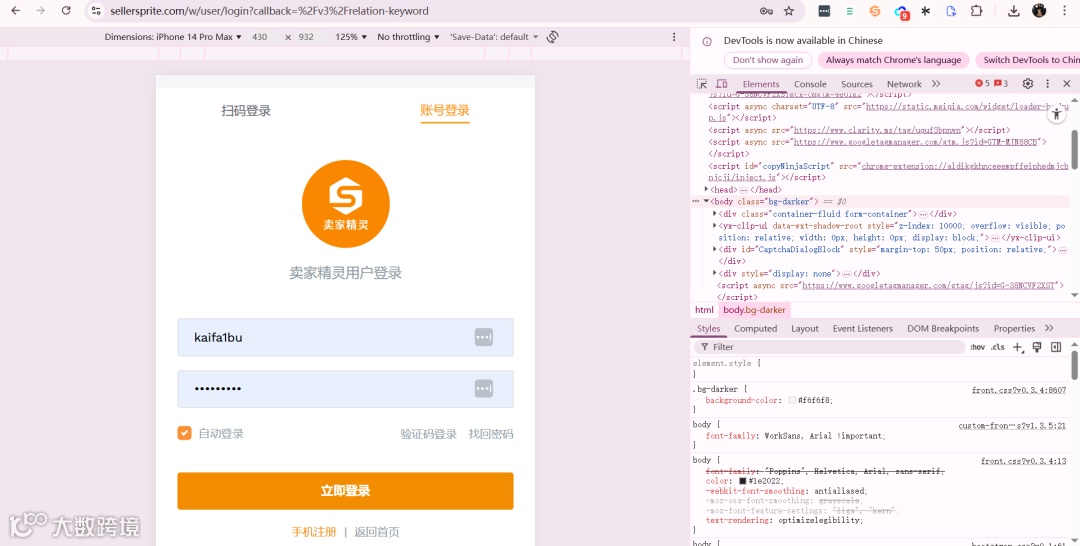1080x546 pixels.
Task: Bookmark this page with the star icon
Action: (789, 11)
